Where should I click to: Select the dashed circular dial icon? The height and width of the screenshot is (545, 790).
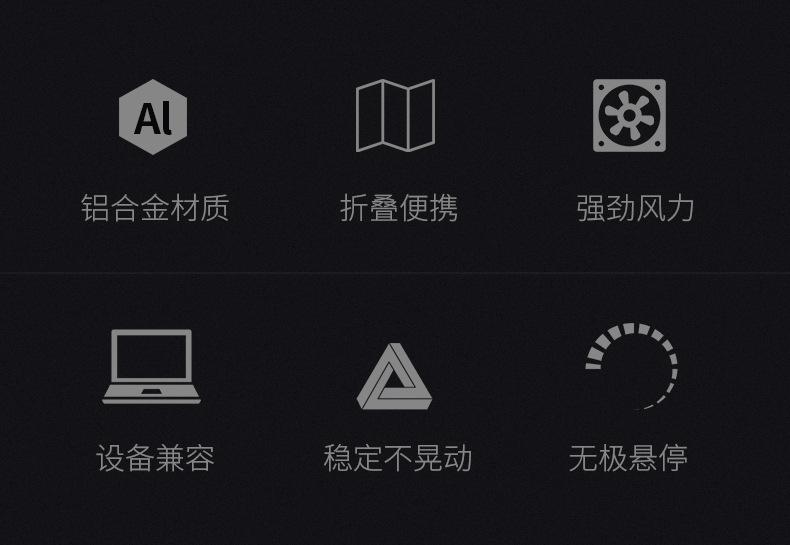[632, 366]
